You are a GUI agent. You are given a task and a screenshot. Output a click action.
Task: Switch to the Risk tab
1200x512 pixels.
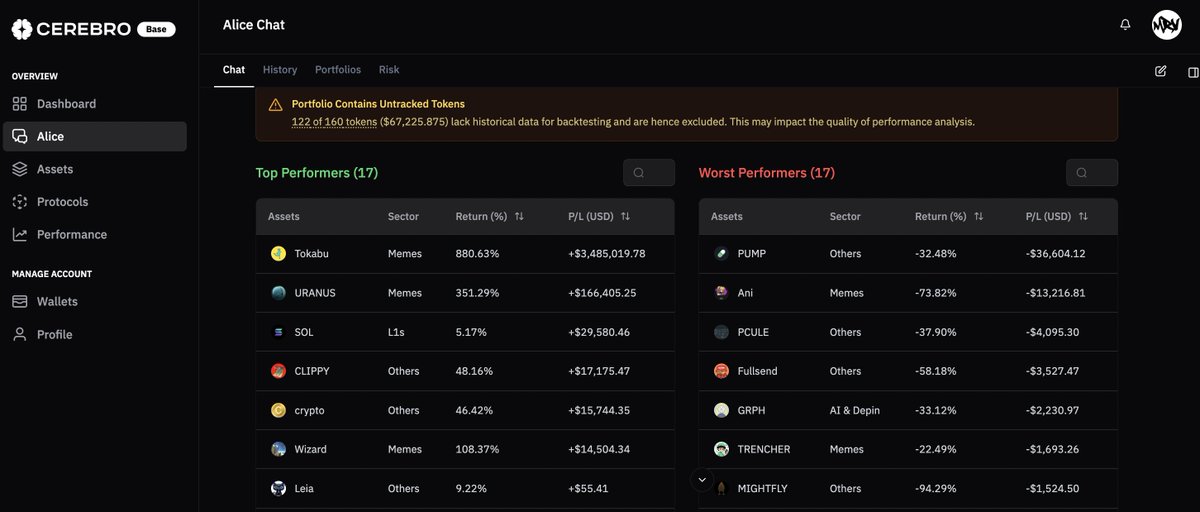389,70
